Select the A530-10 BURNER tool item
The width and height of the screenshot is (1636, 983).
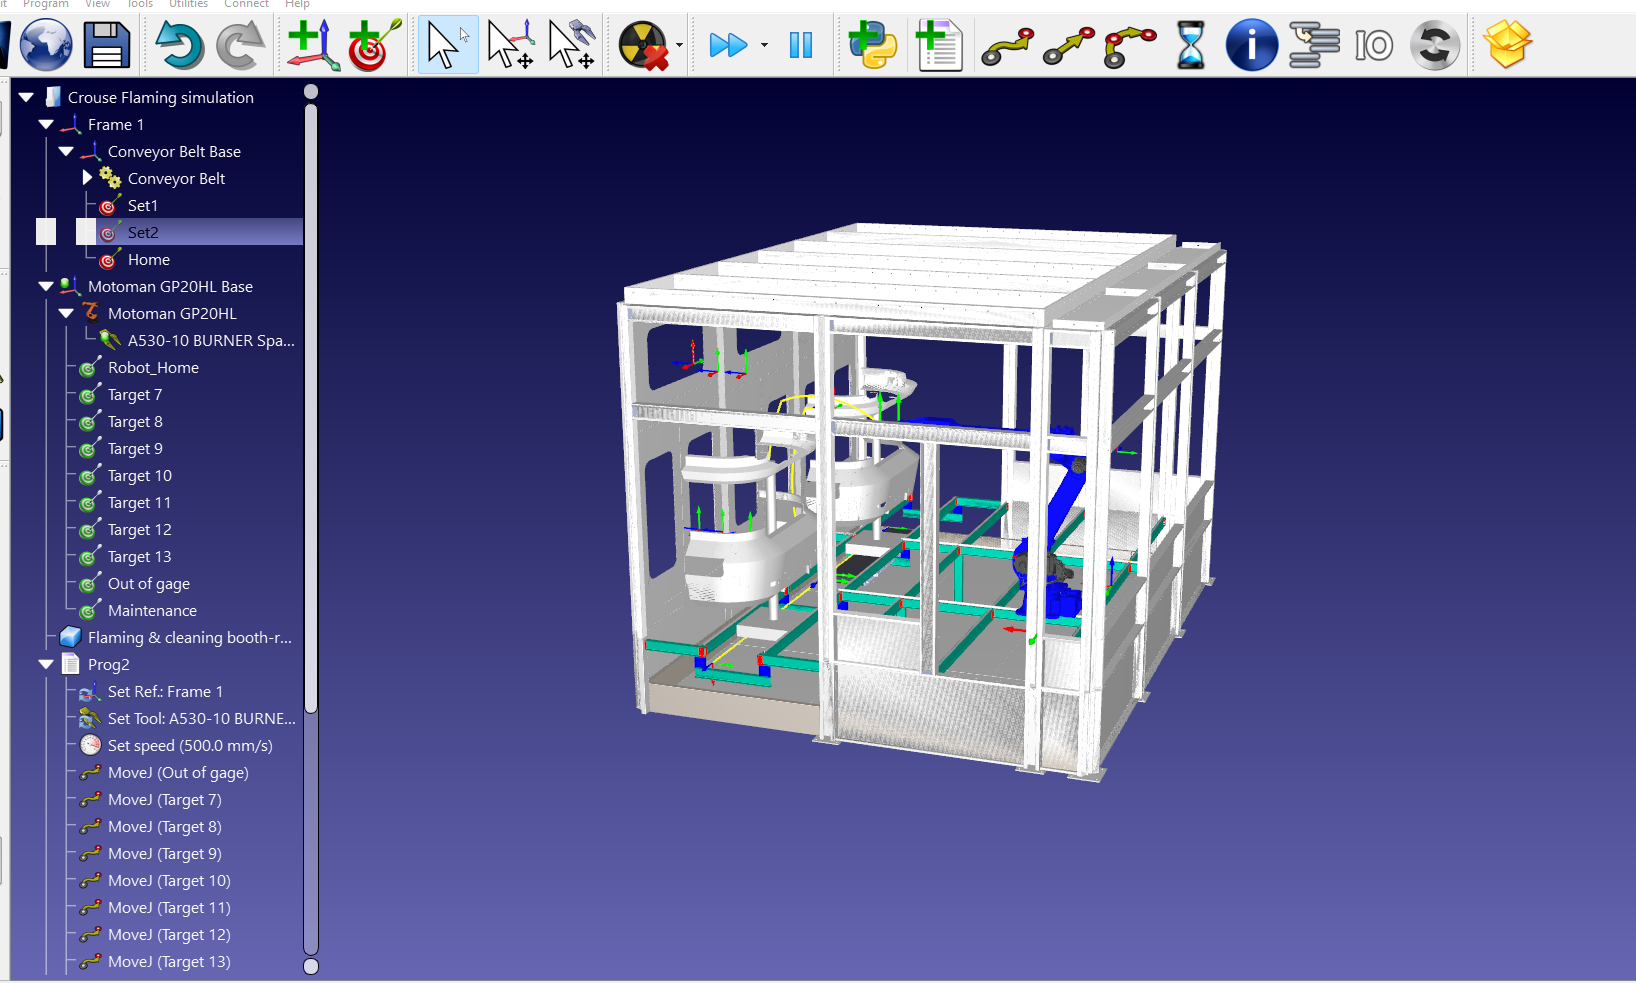pyautogui.click(x=211, y=340)
